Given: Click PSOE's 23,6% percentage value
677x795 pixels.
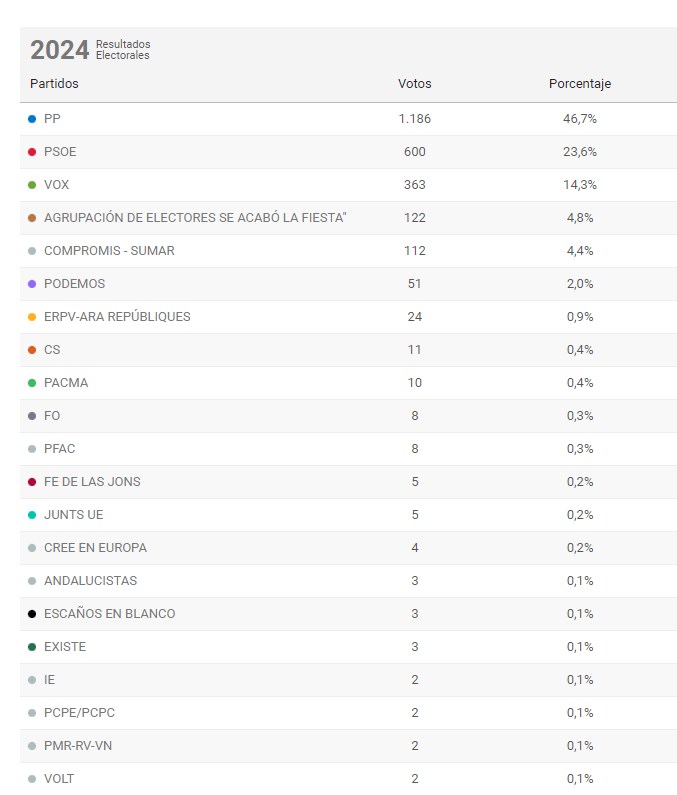Looking at the screenshot, I should point(580,152).
